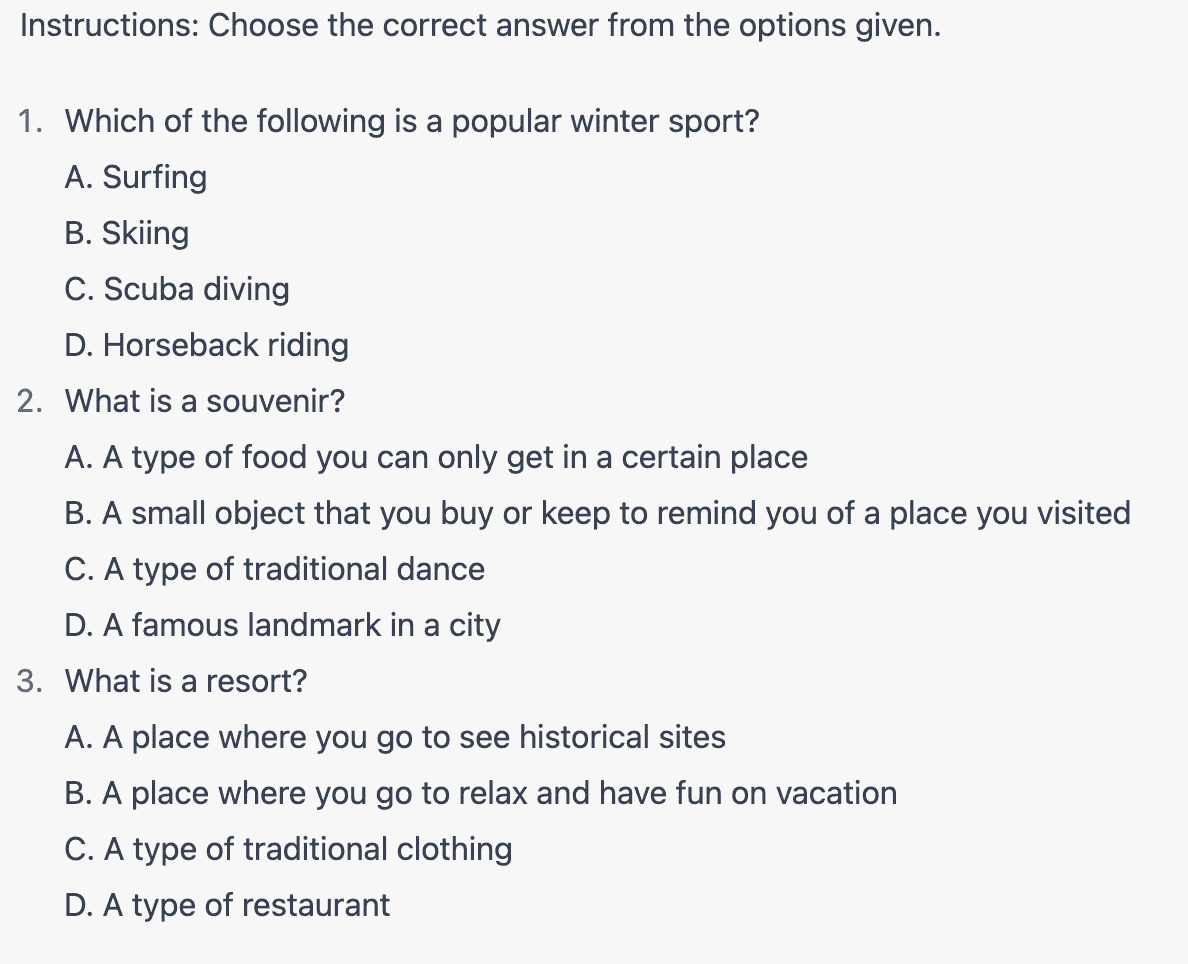
Task: Click question 1 about winter sport
Action: [411, 121]
